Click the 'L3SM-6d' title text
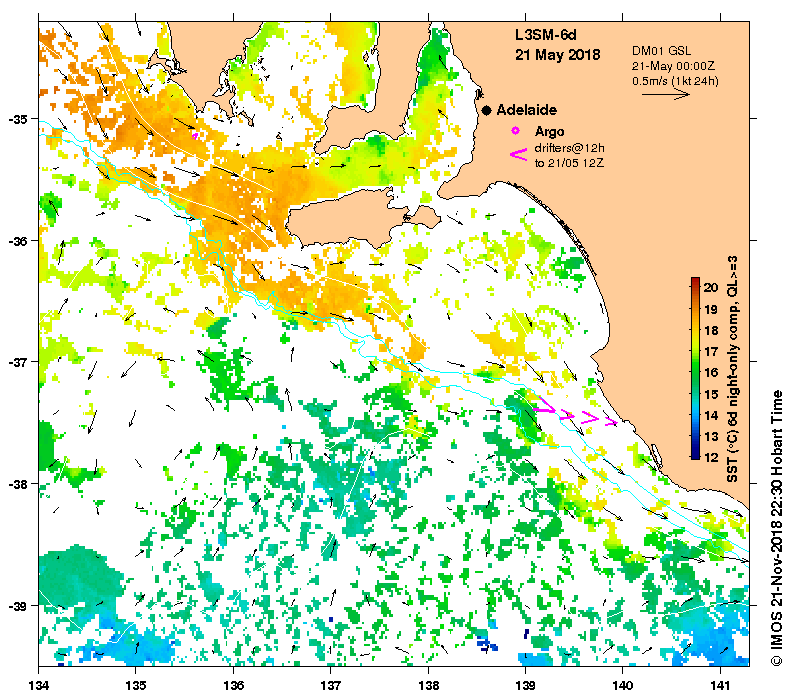The height and width of the screenshot is (700, 791). [545, 35]
